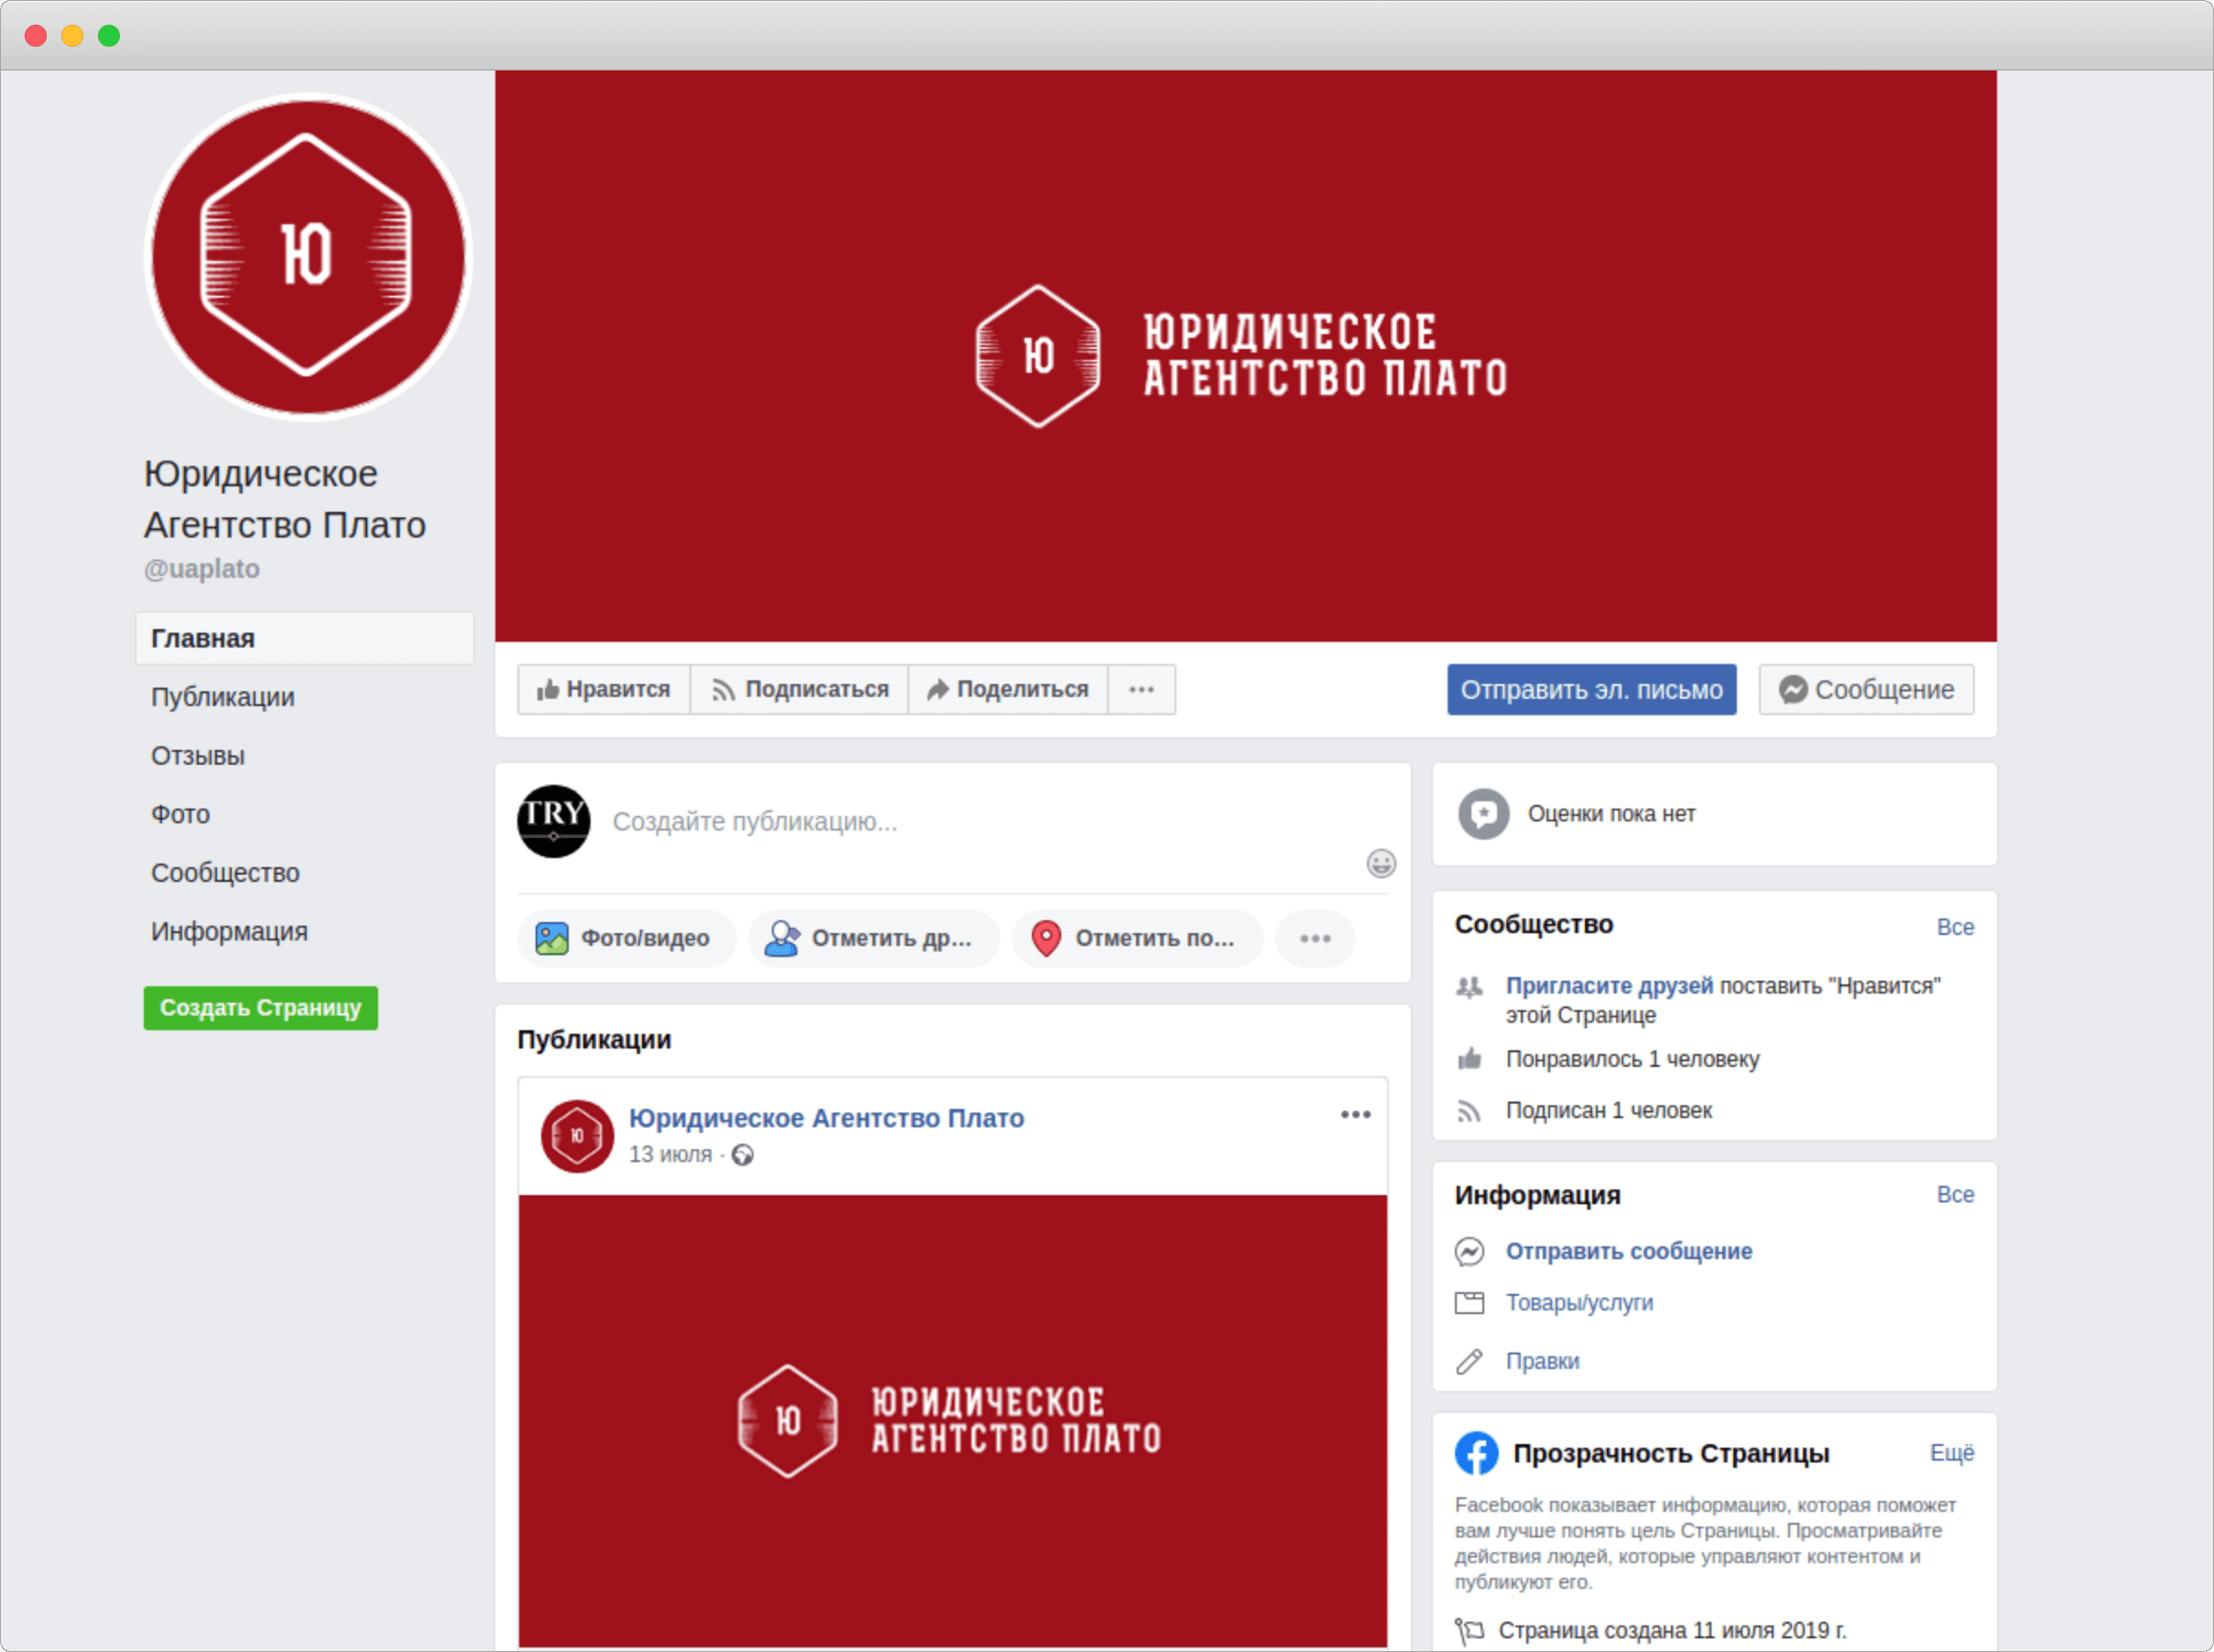The image size is (2214, 1652).
Task: Click the flag icon beside Страница создана
Action: click(x=1469, y=1631)
